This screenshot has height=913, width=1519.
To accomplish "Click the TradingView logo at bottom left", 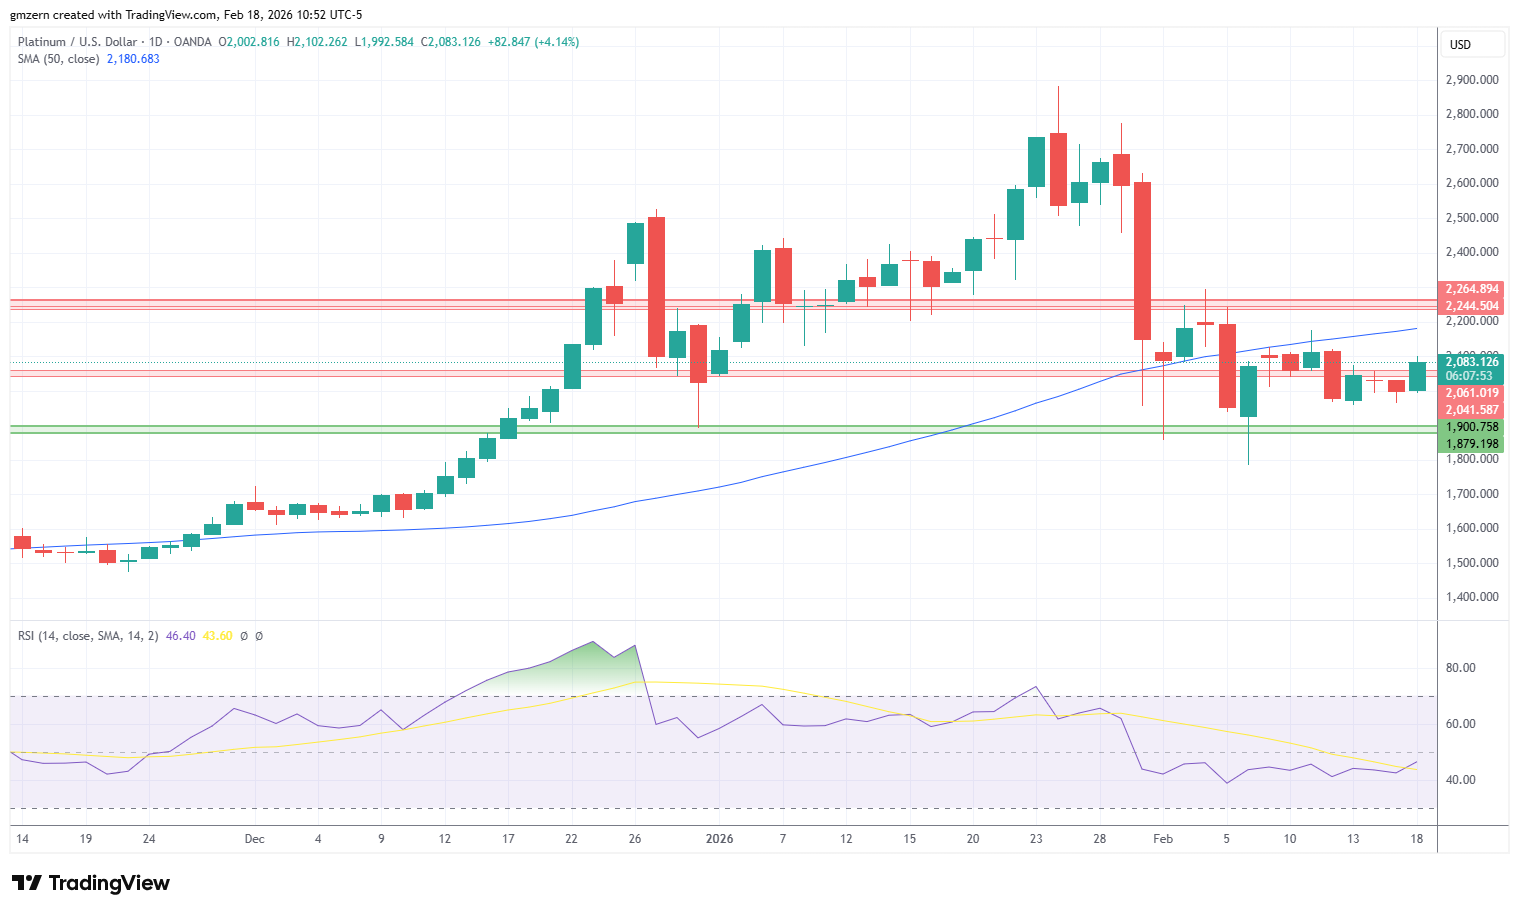I will (90, 883).
